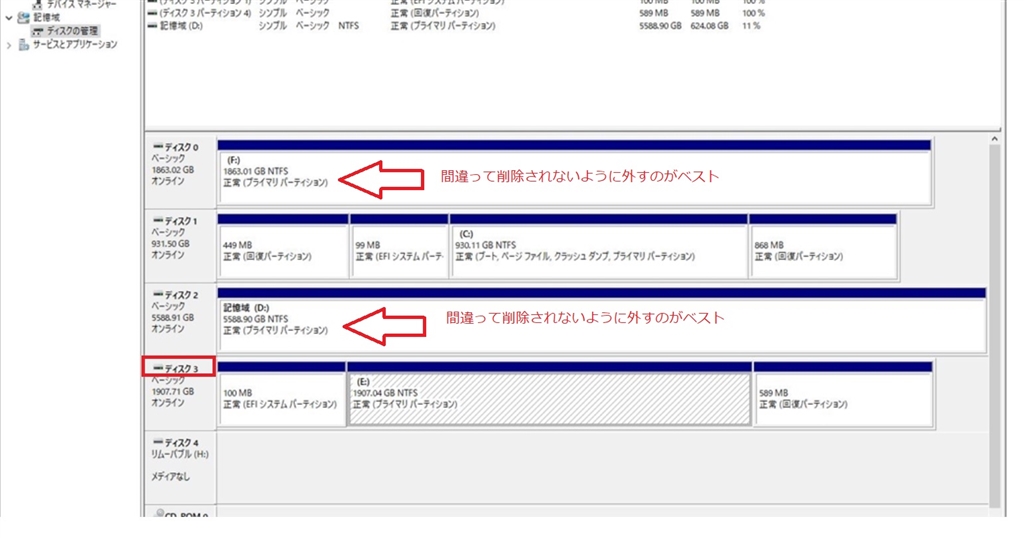Select the ディスク 3 header label
The width and height of the screenshot is (1024, 538).
click(181, 369)
